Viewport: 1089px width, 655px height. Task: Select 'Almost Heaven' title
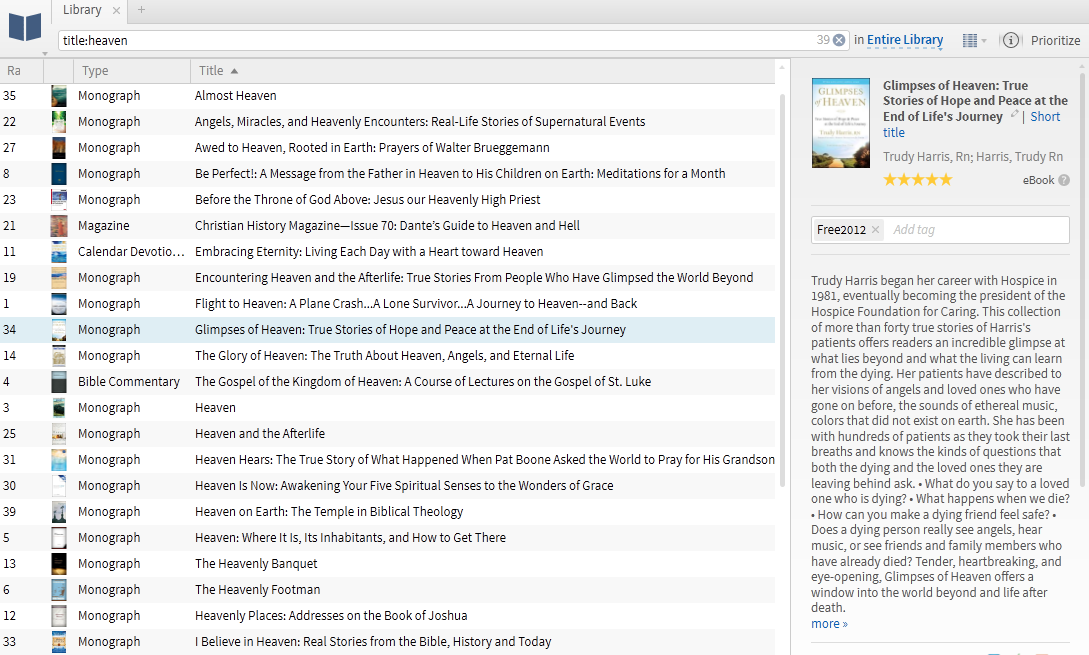pyautogui.click(x=235, y=96)
